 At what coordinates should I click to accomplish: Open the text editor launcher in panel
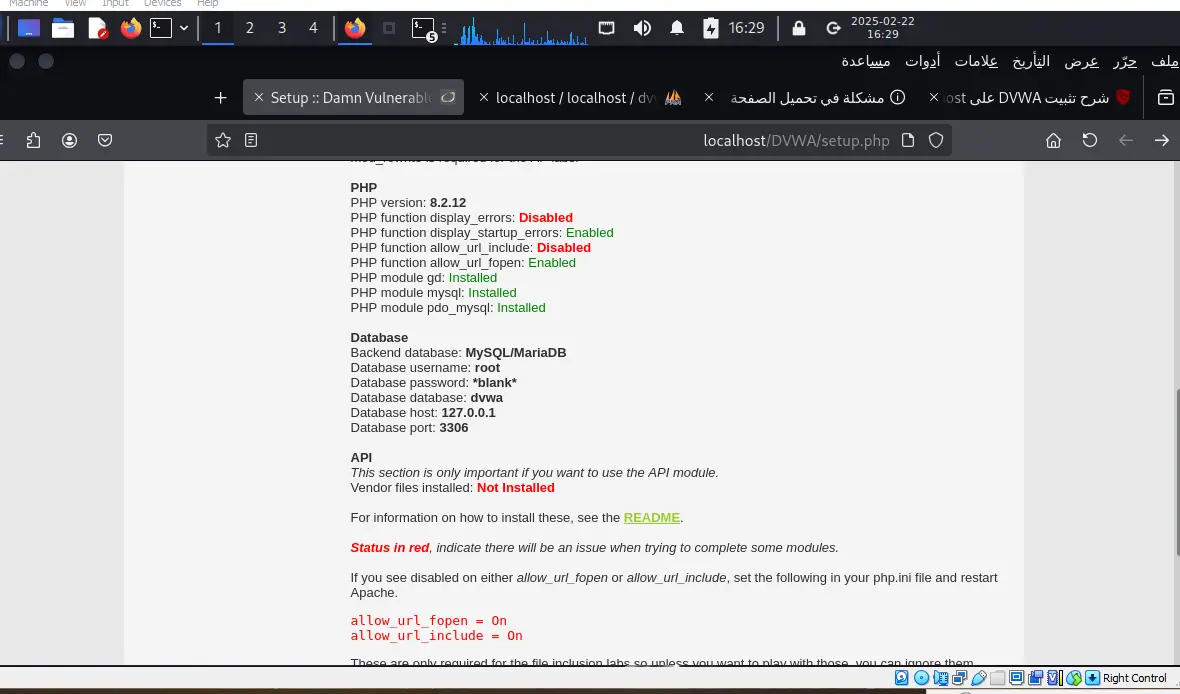tap(98, 29)
